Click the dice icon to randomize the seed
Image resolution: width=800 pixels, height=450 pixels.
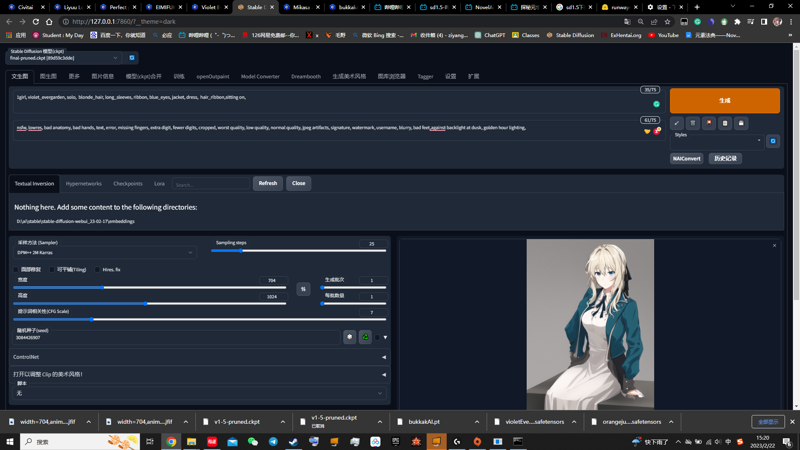click(x=349, y=337)
